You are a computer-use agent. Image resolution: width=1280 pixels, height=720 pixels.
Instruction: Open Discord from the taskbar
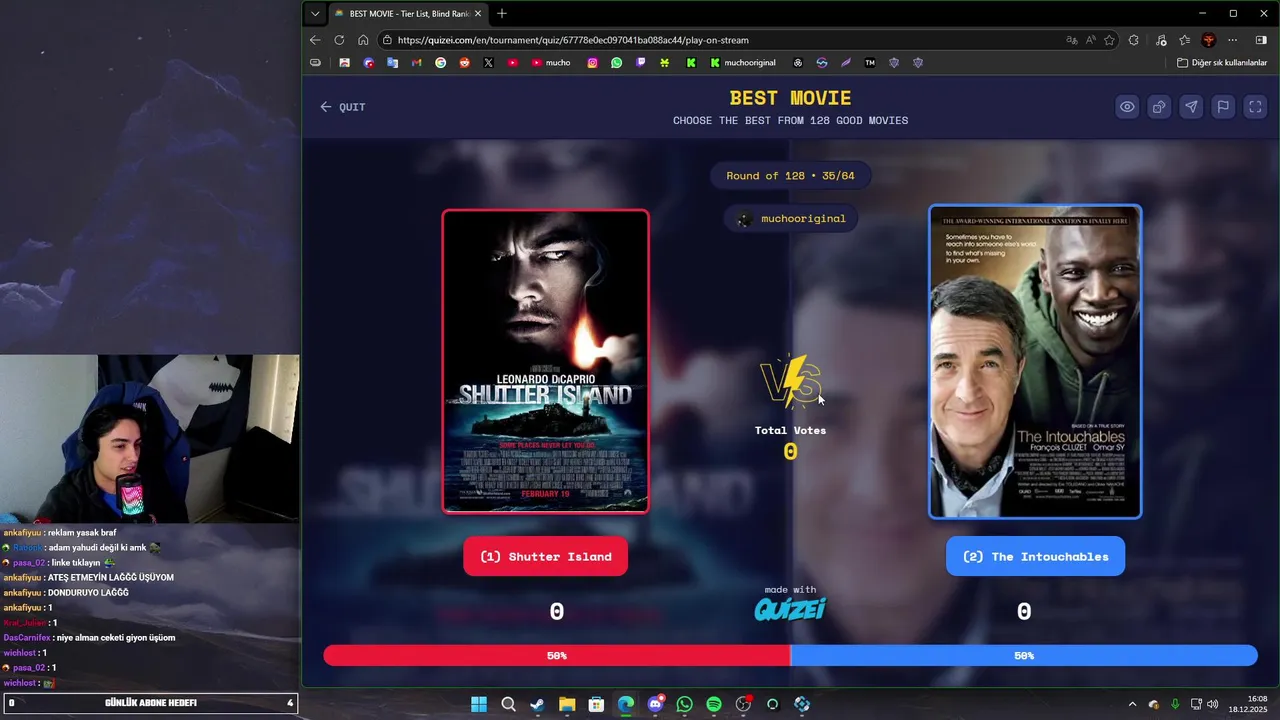point(655,704)
